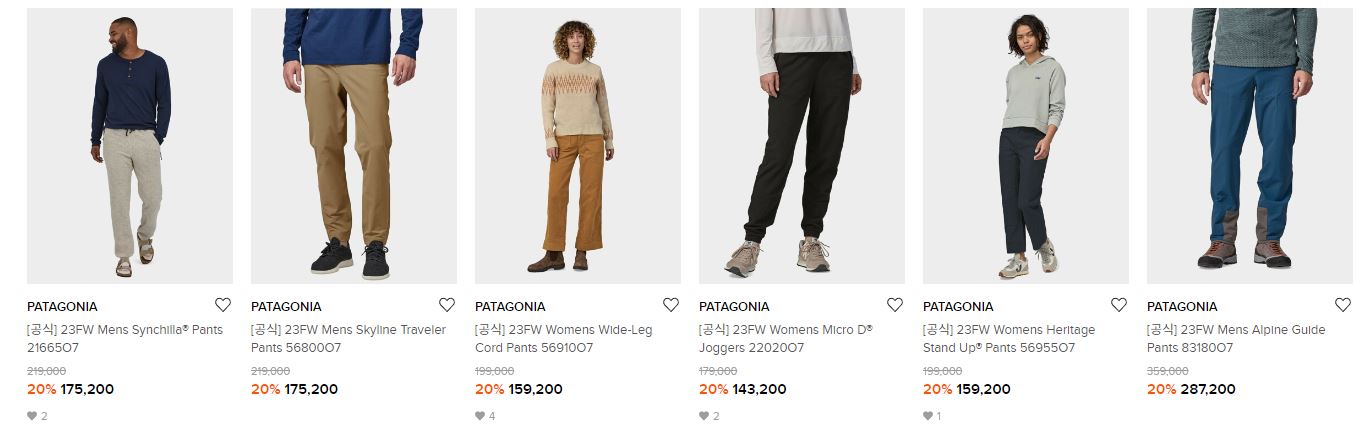Favorite the Womens Micro D Joggers
Image resolution: width=1357 pixels, height=431 pixels.
(x=895, y=305)
